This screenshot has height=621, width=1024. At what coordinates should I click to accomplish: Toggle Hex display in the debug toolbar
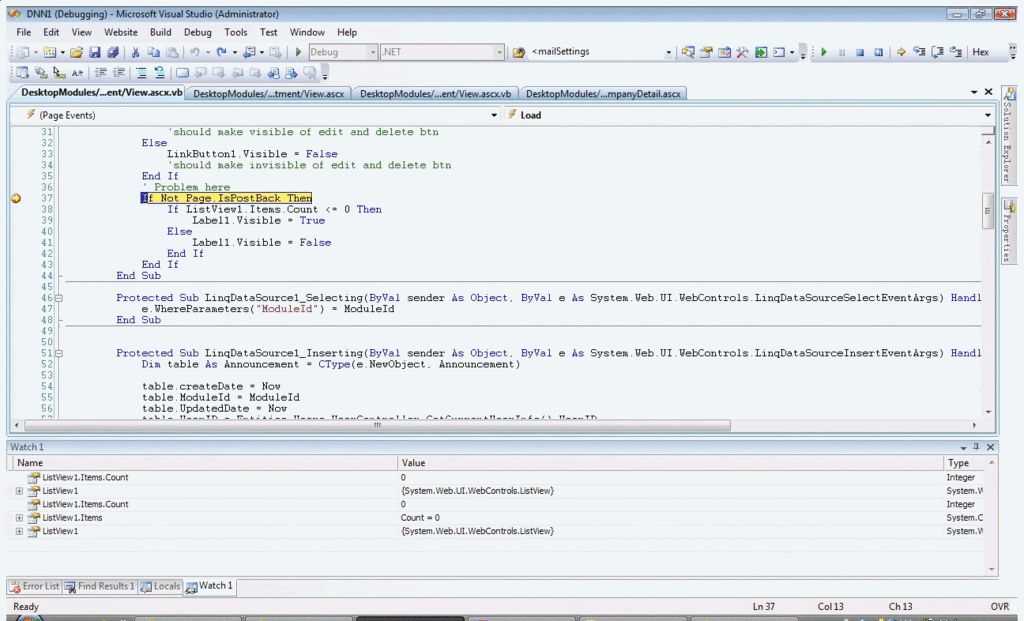tap(980, 52)
